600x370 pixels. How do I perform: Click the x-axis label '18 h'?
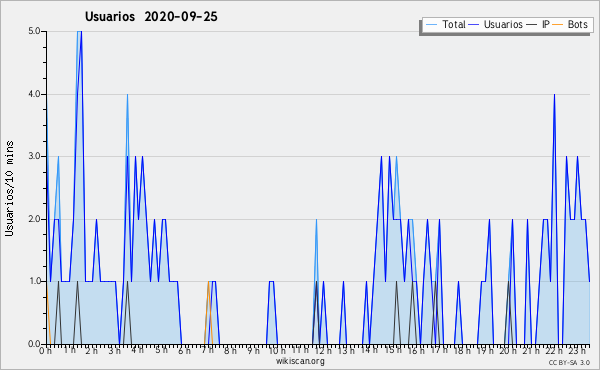pyautogui.click(x=461, y=351)
